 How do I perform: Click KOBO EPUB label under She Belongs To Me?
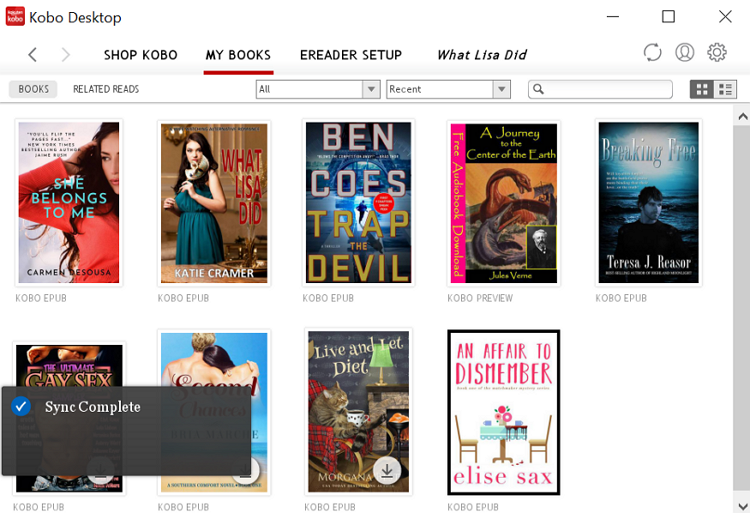[41, 298]
